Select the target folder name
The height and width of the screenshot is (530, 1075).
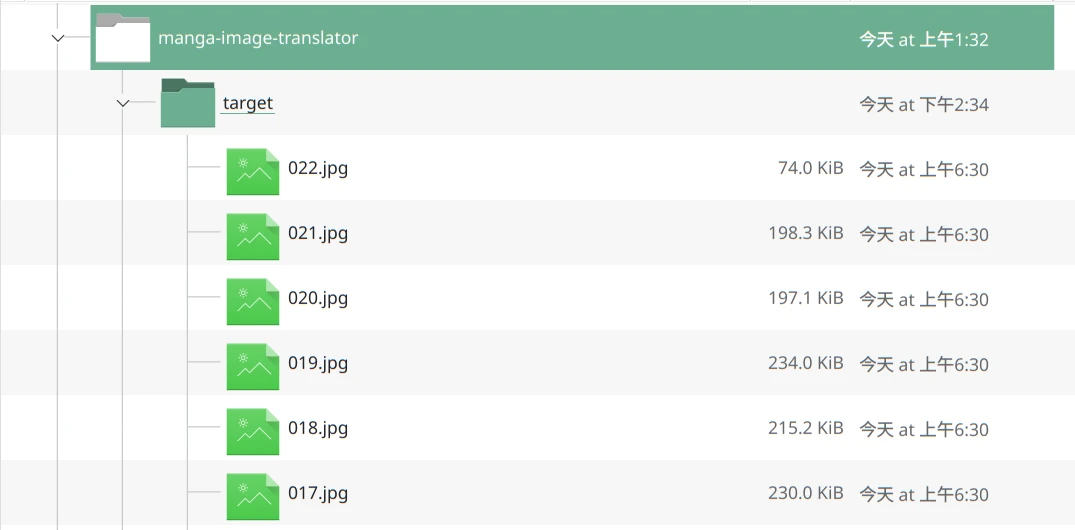[248, 103]
